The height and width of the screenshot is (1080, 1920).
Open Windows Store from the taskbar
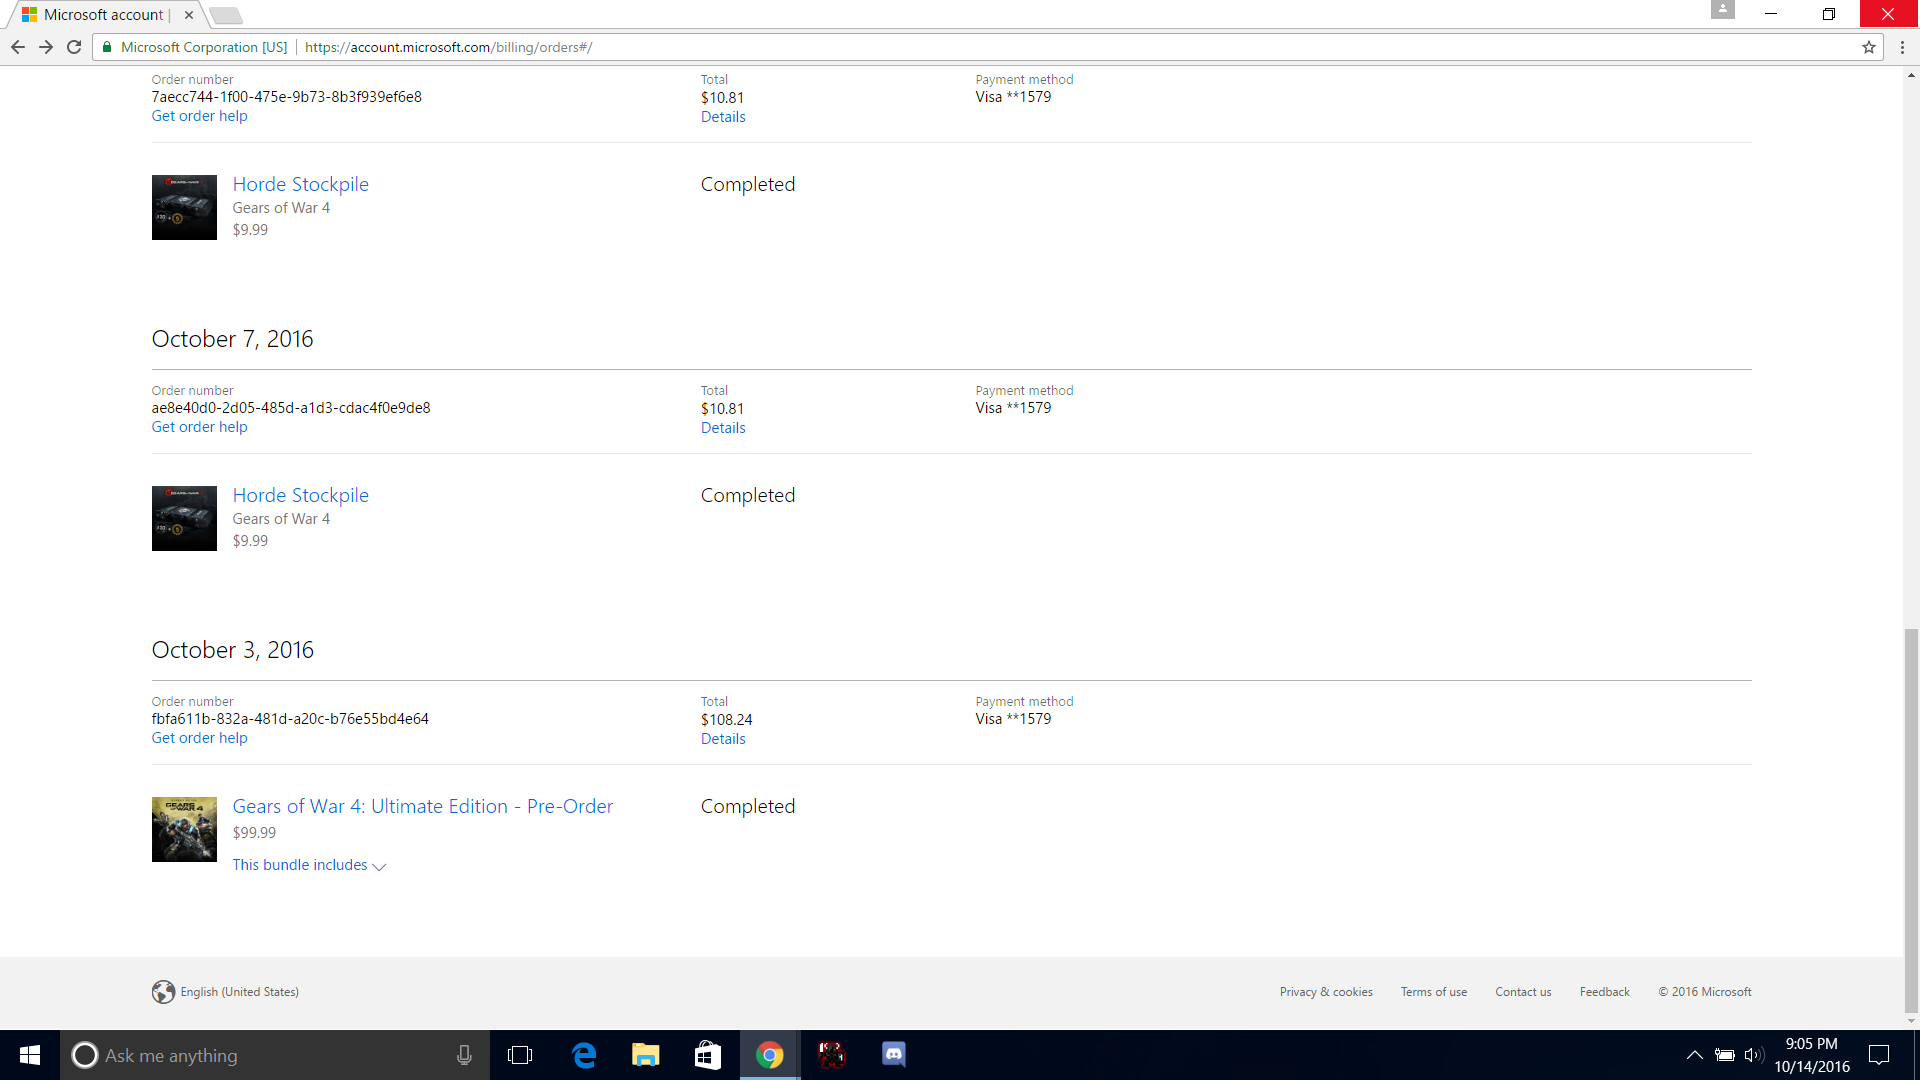tap(708, 1055)
